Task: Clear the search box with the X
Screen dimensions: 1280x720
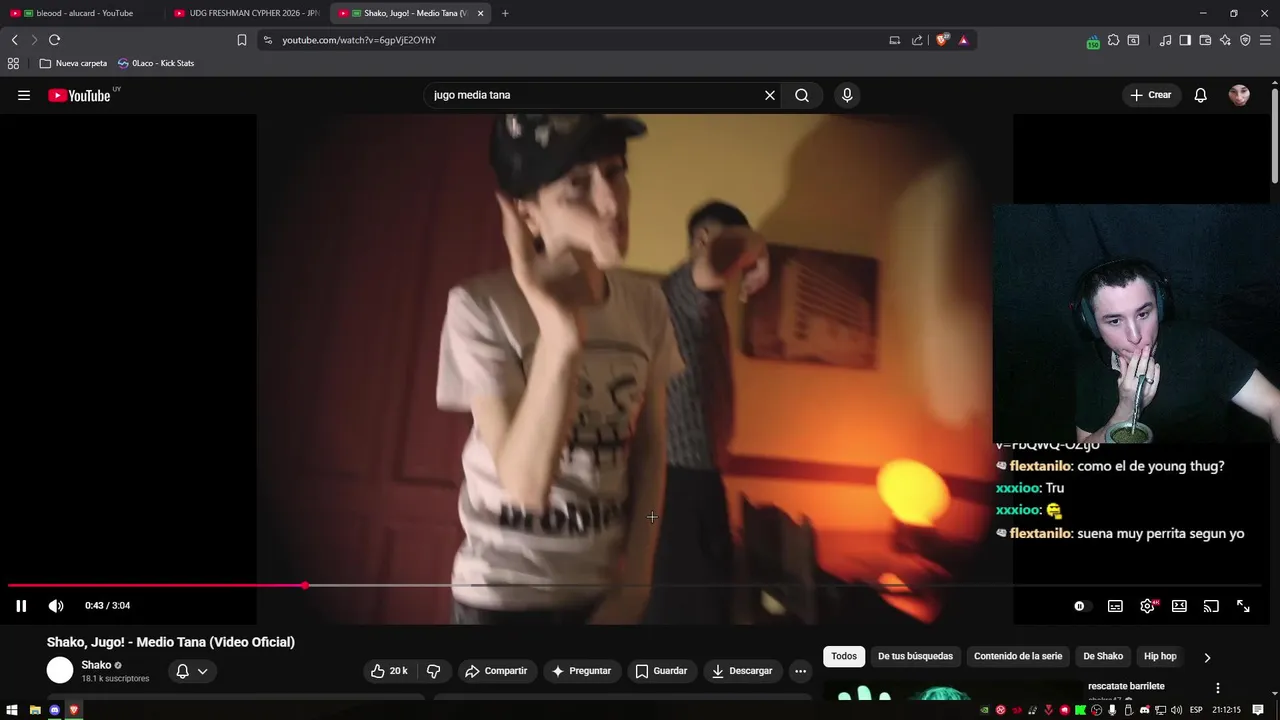Action: tap(770, 95)
